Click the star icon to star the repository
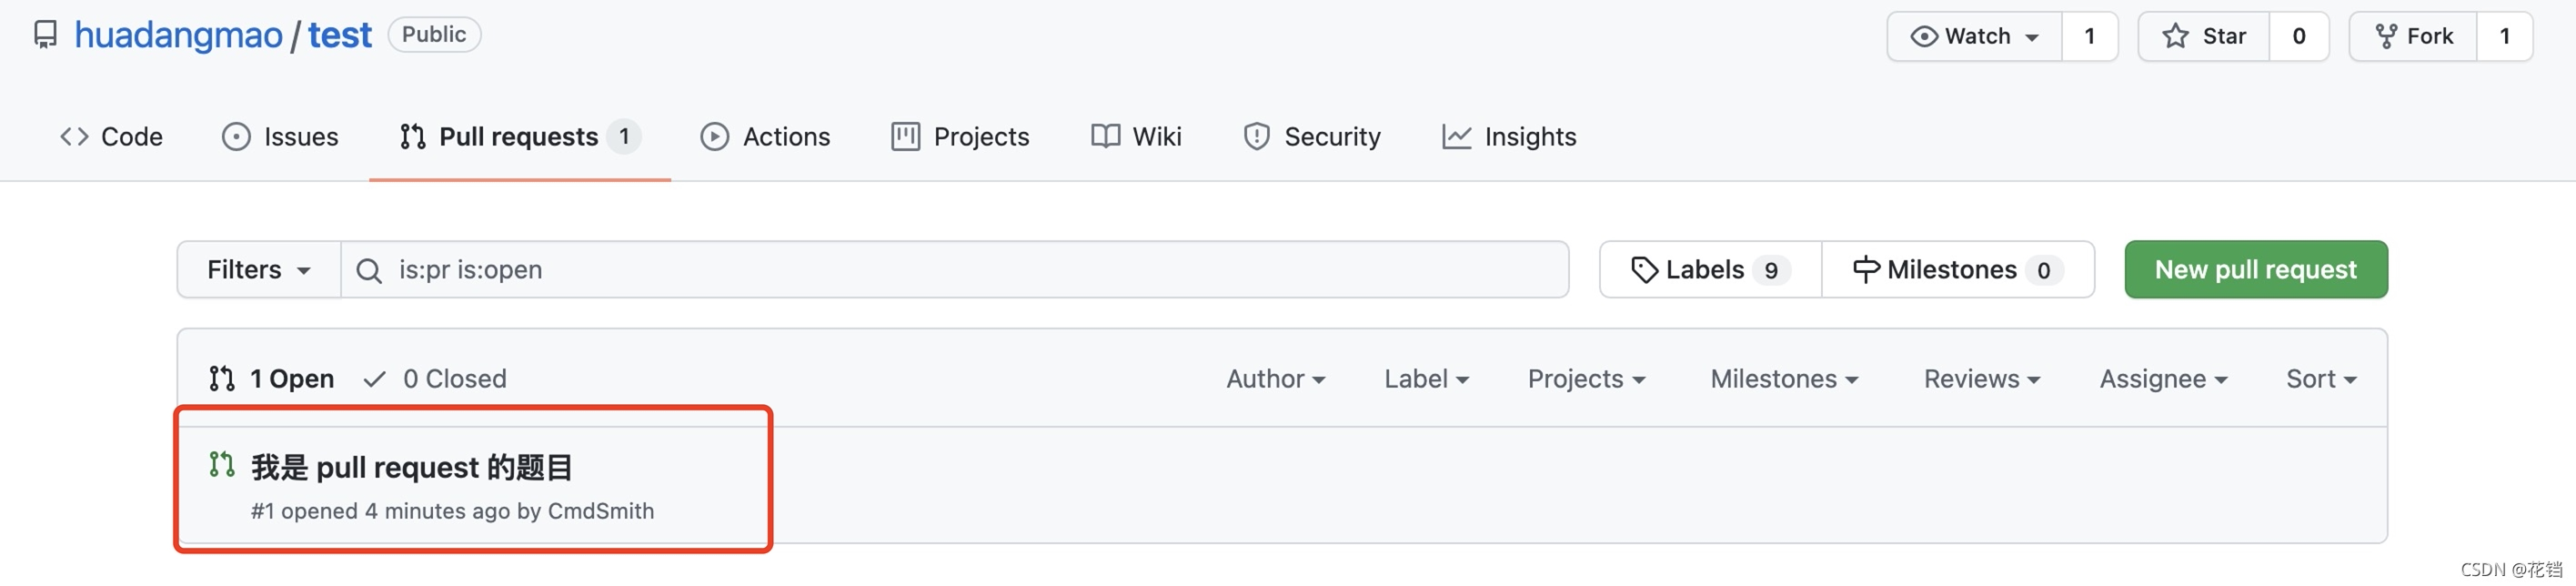The image size is (2576, 586). (2175, 37)
